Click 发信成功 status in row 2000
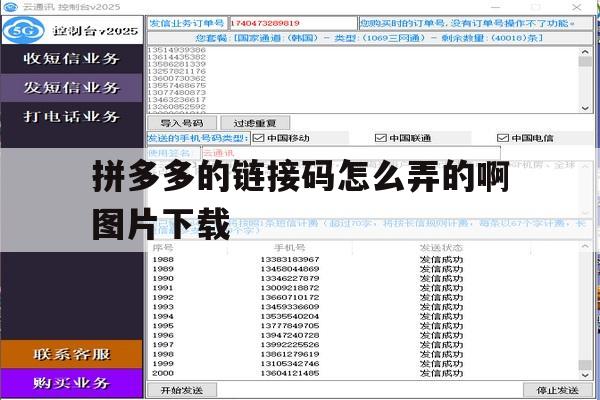 441,373
